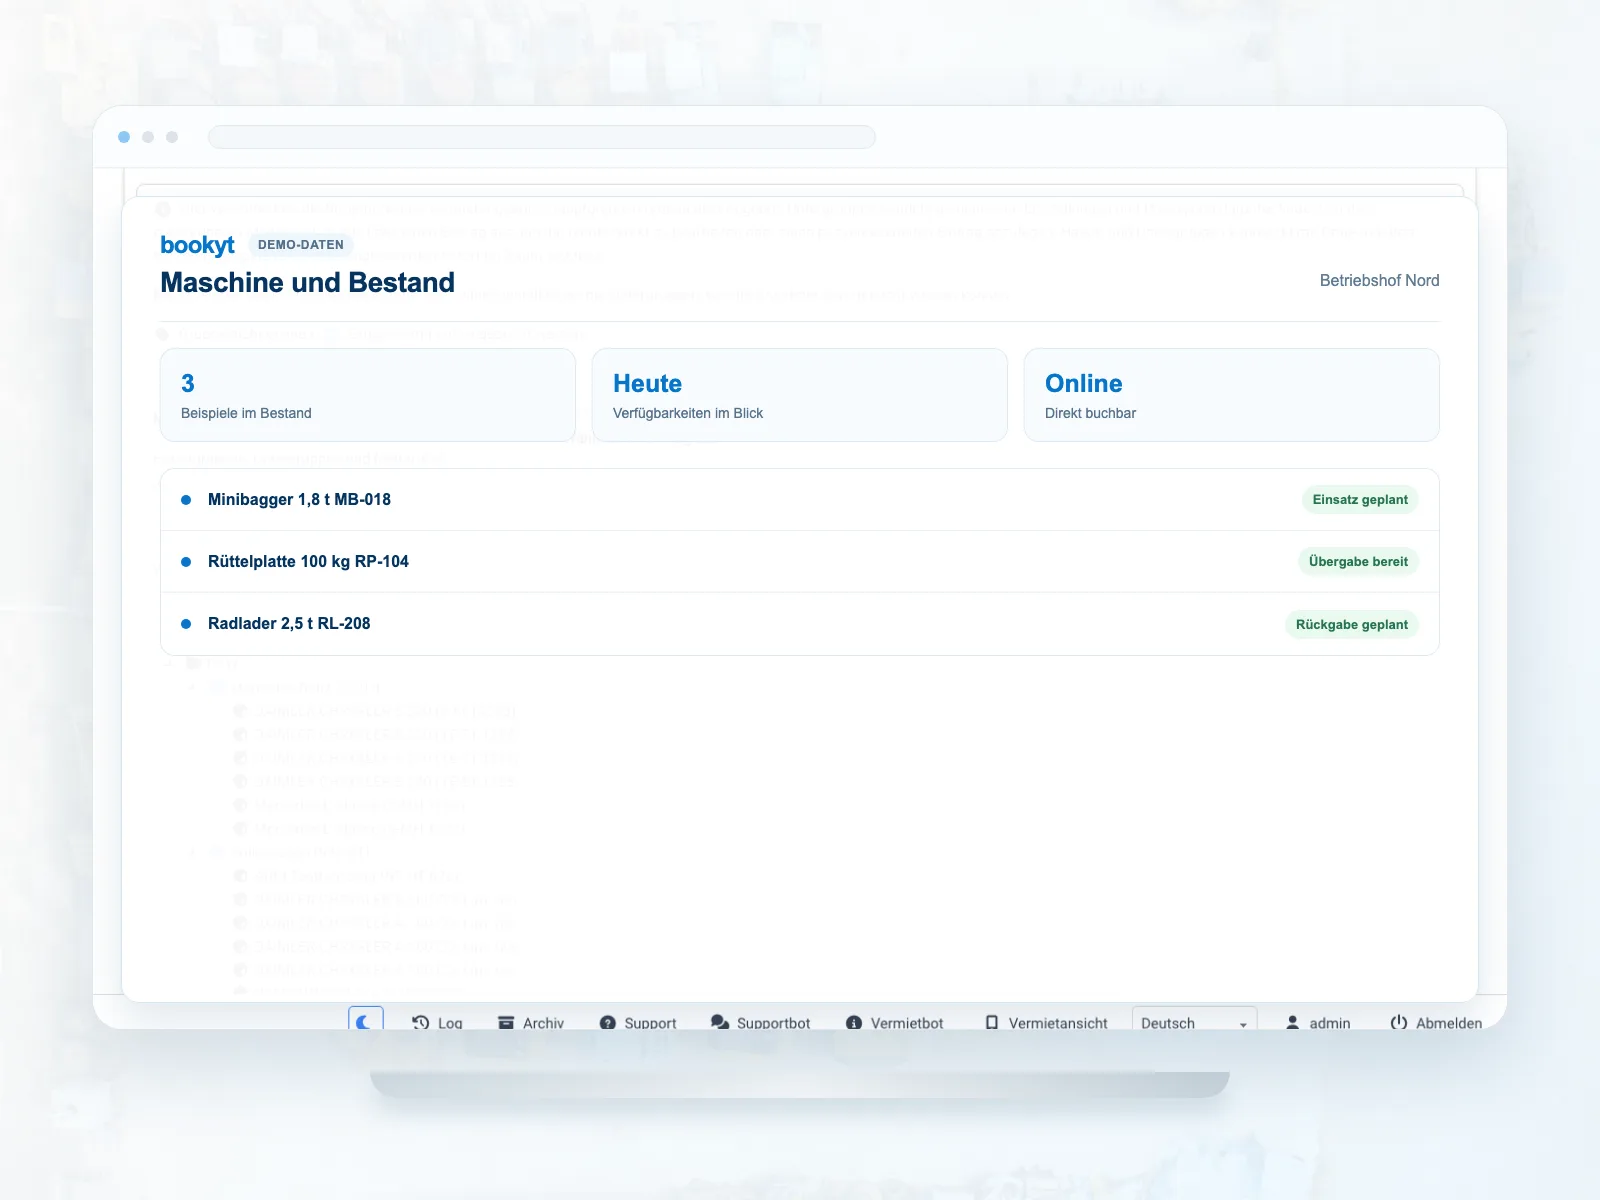The image size is (1600, 1200).
Task: Click the Vermietansicht tablet icon
Action: (x=992, y=1022)
